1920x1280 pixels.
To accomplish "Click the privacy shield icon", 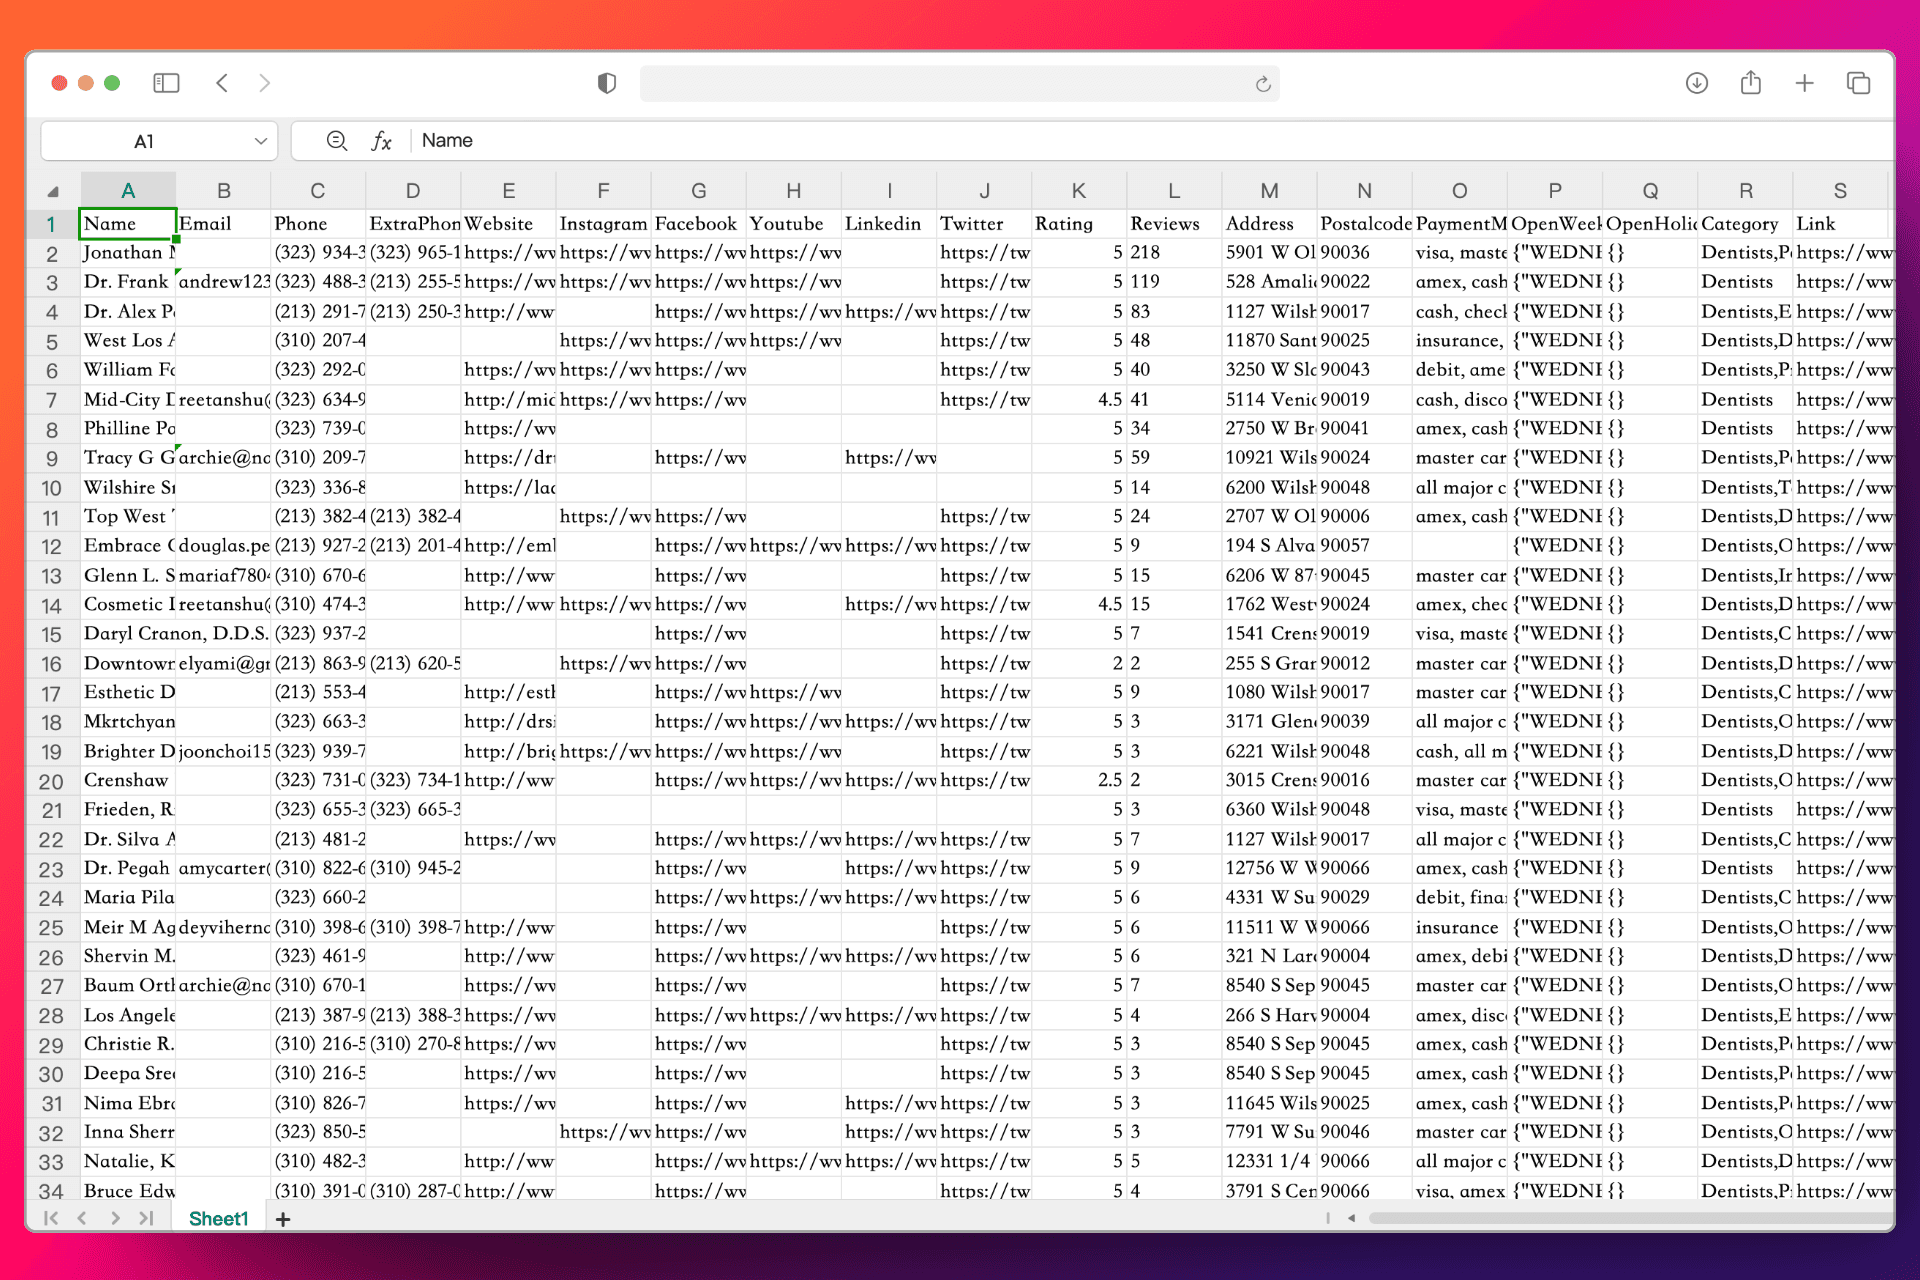I will 606,83.
